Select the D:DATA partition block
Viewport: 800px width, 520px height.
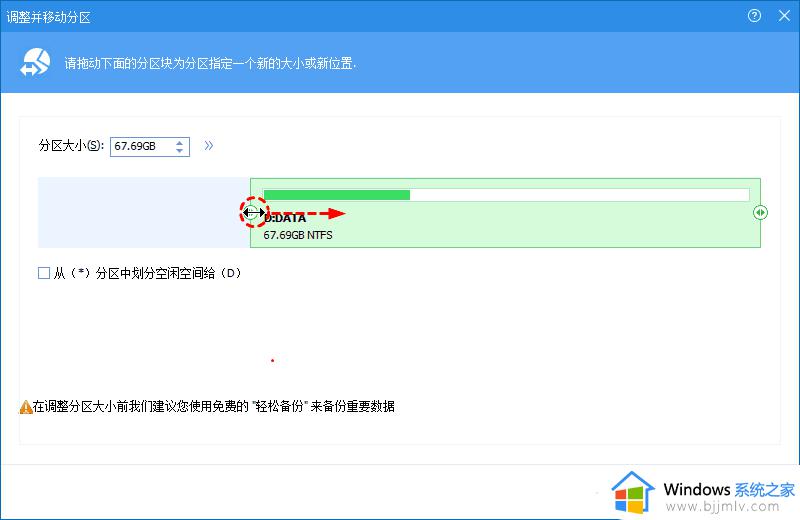[505, 213]
